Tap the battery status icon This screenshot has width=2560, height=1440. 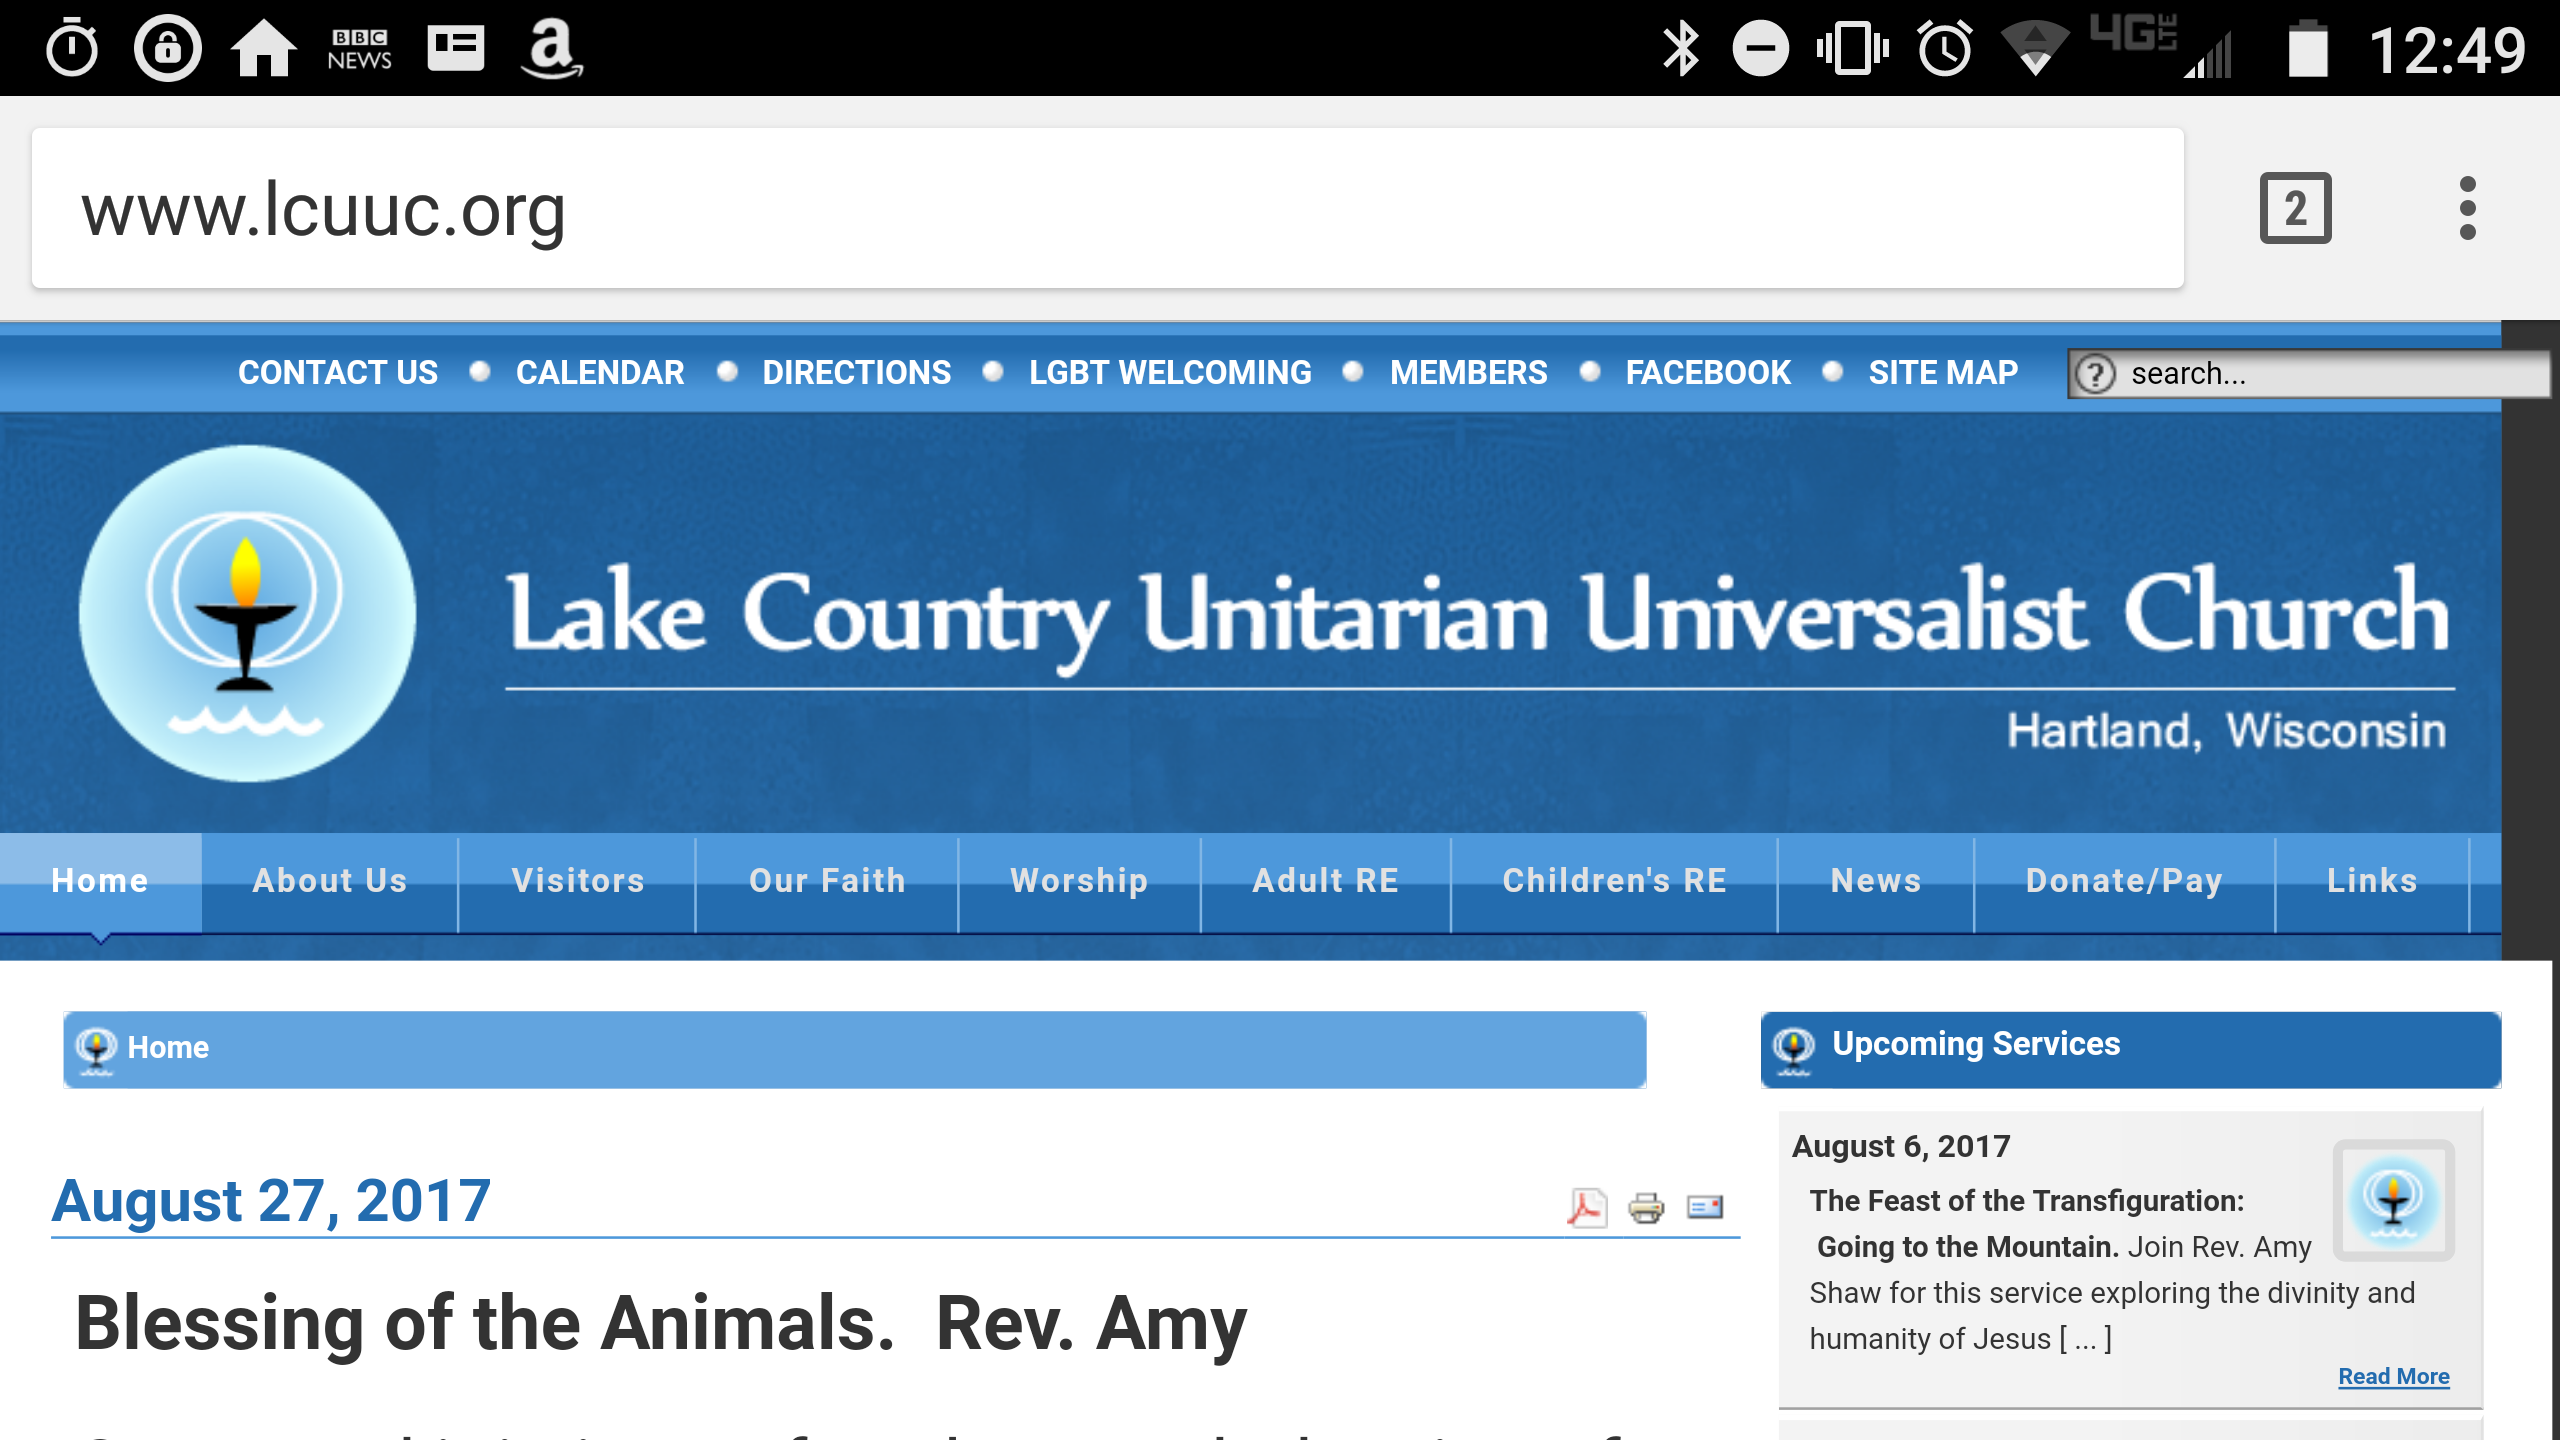pos(2308,48)
